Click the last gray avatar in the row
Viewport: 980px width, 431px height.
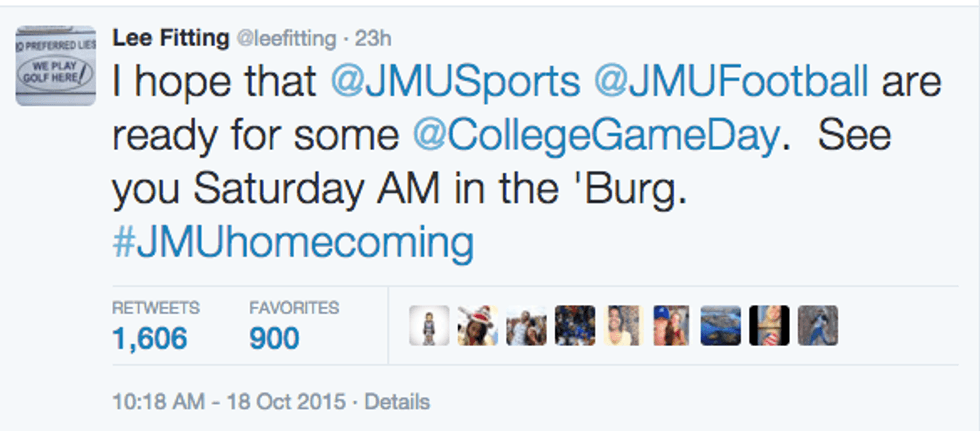pos(817,326)
